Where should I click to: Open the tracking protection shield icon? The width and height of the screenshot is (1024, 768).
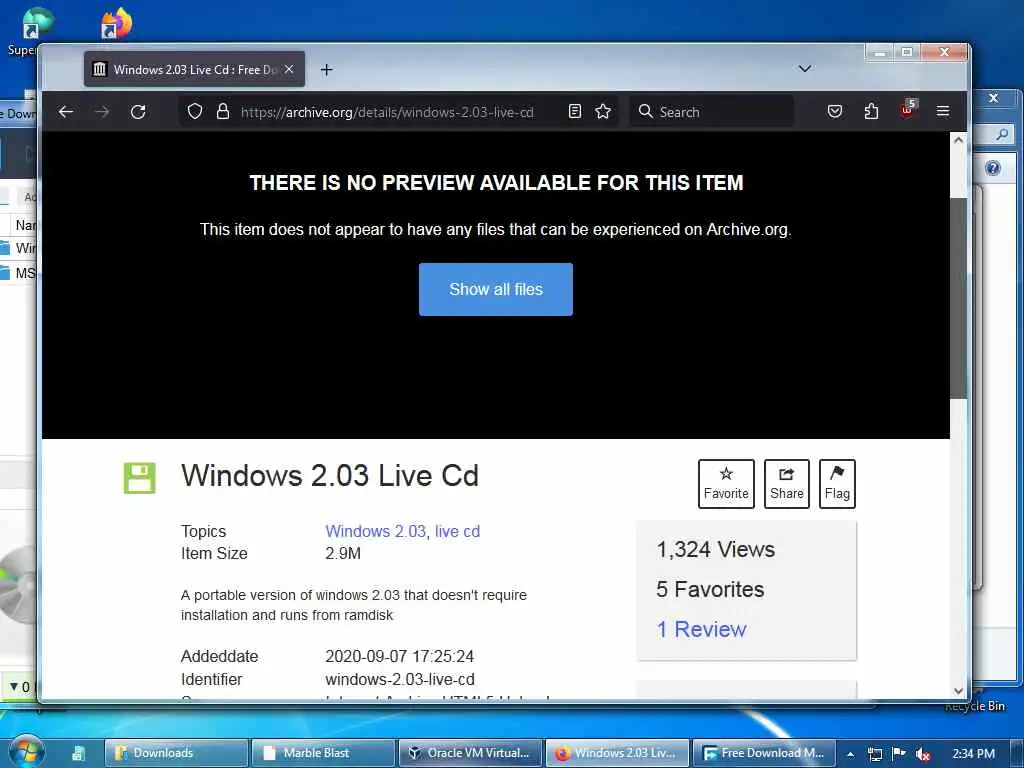click(195, 112)
